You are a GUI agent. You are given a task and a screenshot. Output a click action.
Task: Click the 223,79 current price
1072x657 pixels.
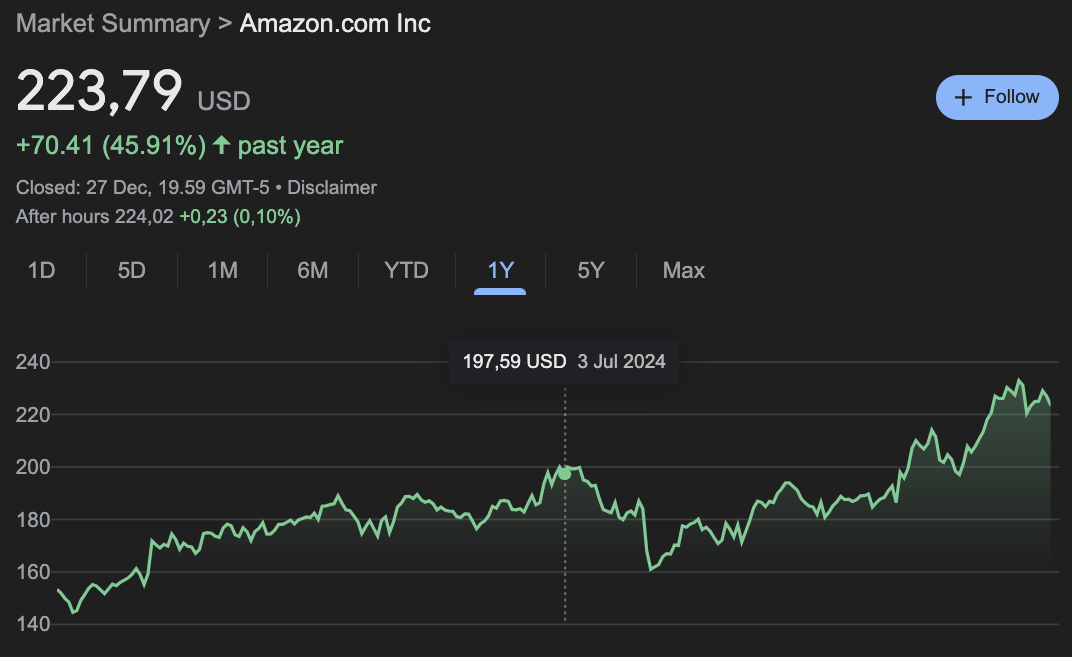click(x=99, y=92)
